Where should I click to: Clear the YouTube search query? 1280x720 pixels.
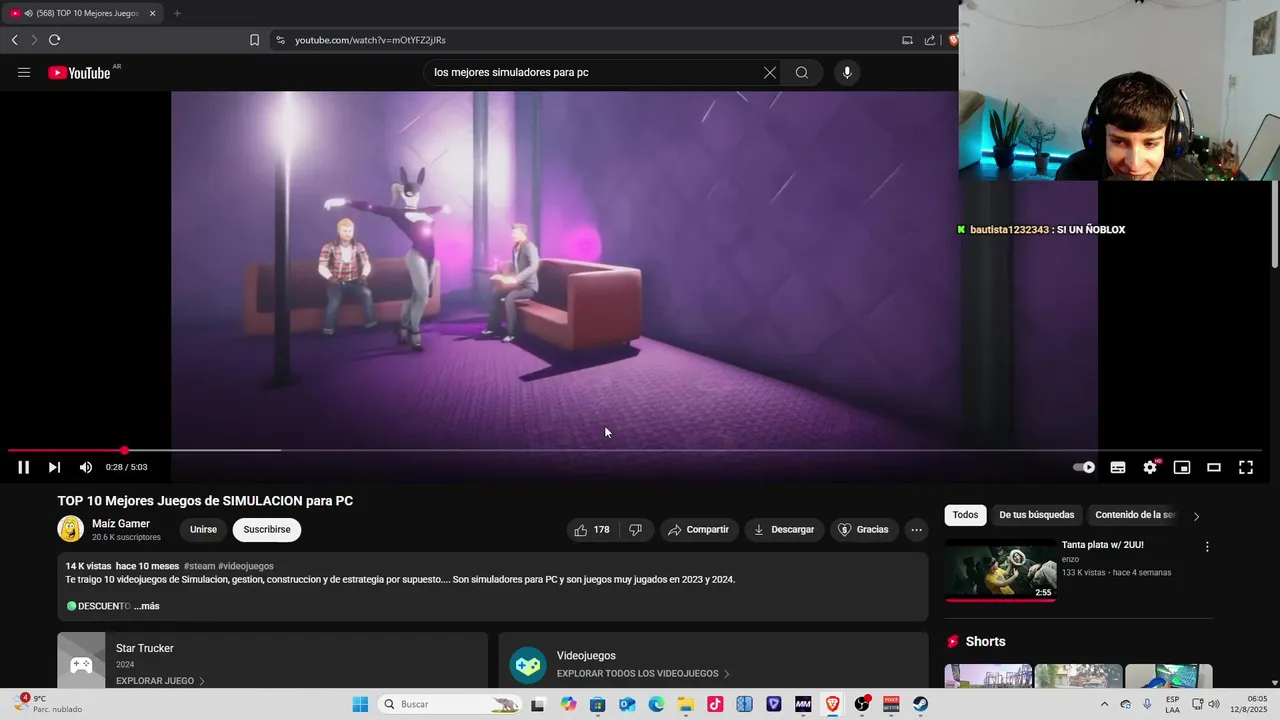pos(770,72)
